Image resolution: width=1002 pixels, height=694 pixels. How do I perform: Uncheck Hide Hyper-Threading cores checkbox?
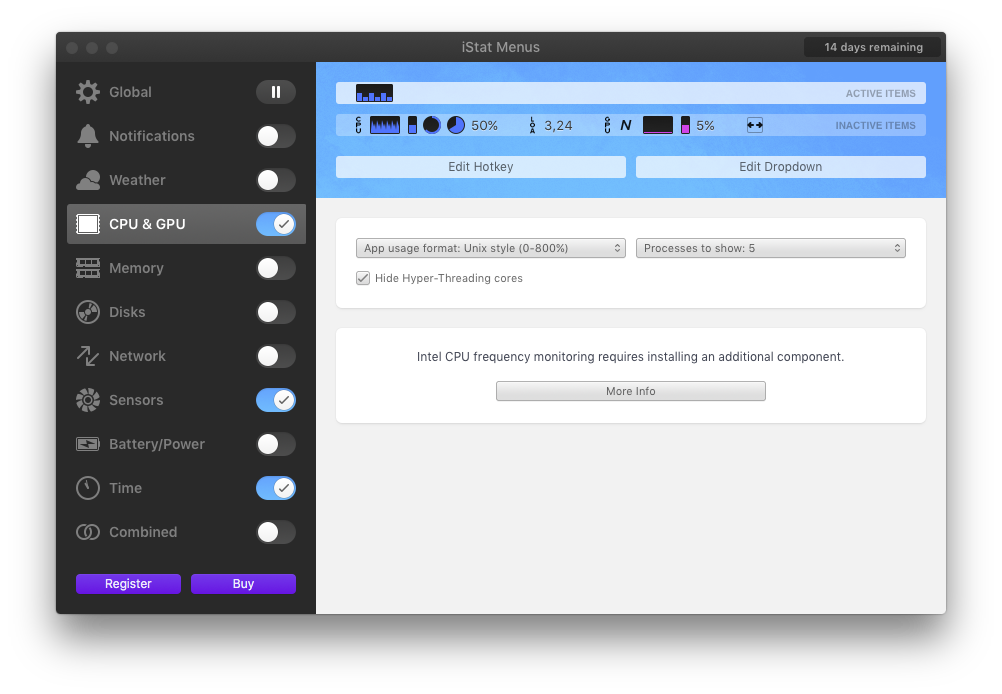coord(363,278)
